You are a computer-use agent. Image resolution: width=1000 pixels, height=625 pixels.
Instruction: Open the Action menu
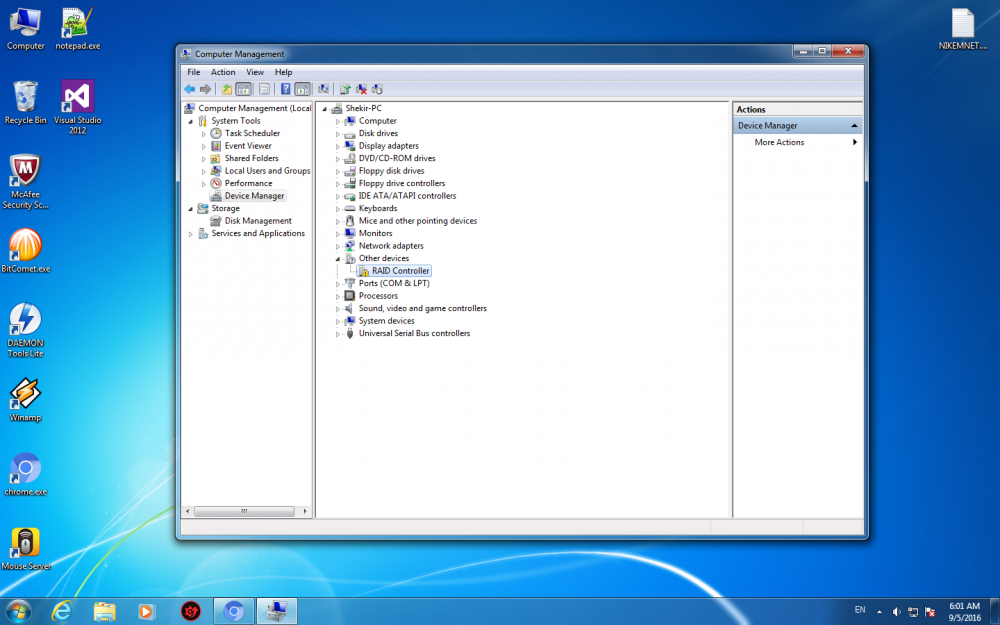(x=223, y=72)
